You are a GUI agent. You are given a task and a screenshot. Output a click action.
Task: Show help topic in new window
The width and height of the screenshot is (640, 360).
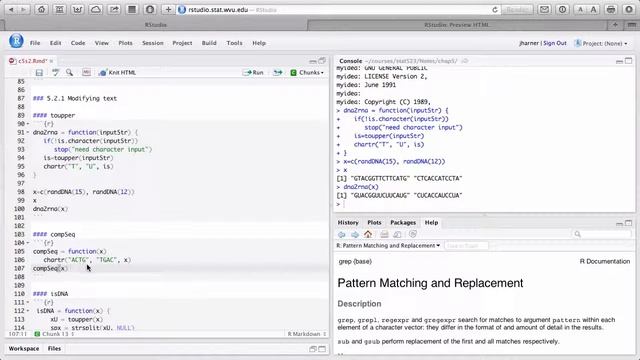click(397, 234)
